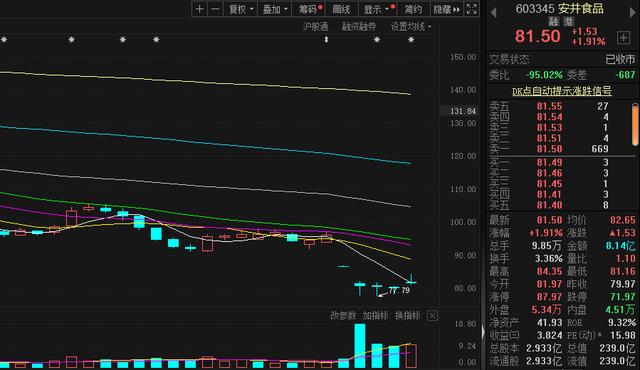The width and height of the screenshot is (640, 370).
Task: Click the 总值 239.0亿 market cap
Action: tap(617, 348)
